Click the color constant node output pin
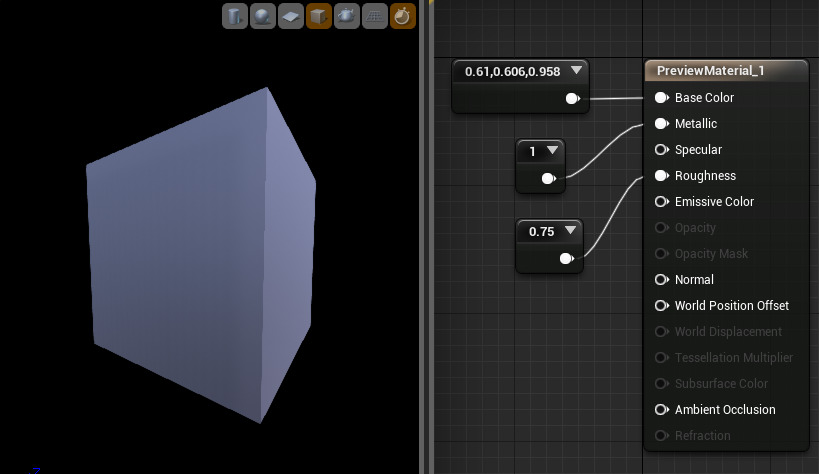 click(x=572, y=98)
